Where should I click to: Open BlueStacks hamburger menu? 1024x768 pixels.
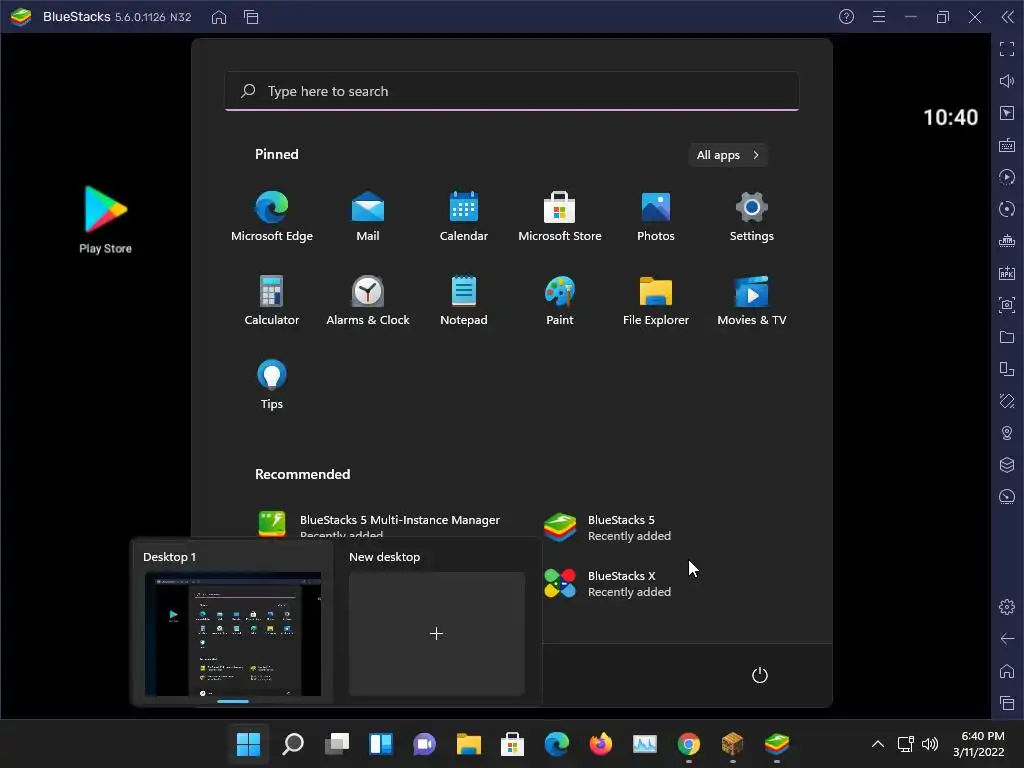coord(879,17)
